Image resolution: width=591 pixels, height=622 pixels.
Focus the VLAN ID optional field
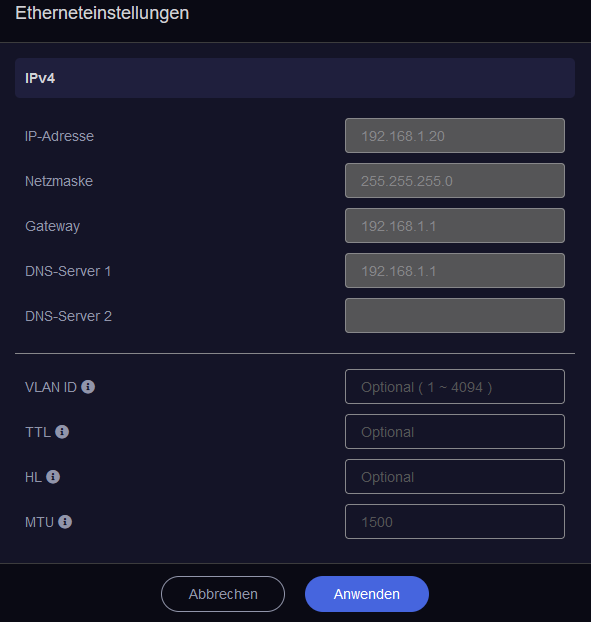click(x=455, y=387)
